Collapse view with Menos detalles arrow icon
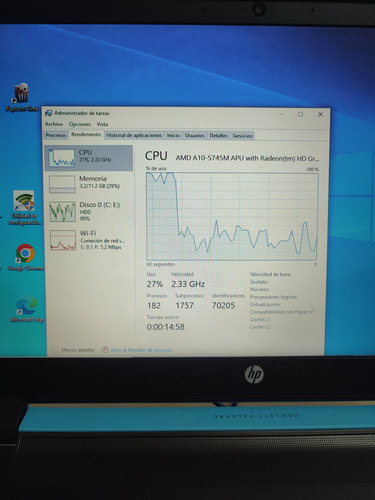This screenshot has width=375, height=500. point(54,350)
